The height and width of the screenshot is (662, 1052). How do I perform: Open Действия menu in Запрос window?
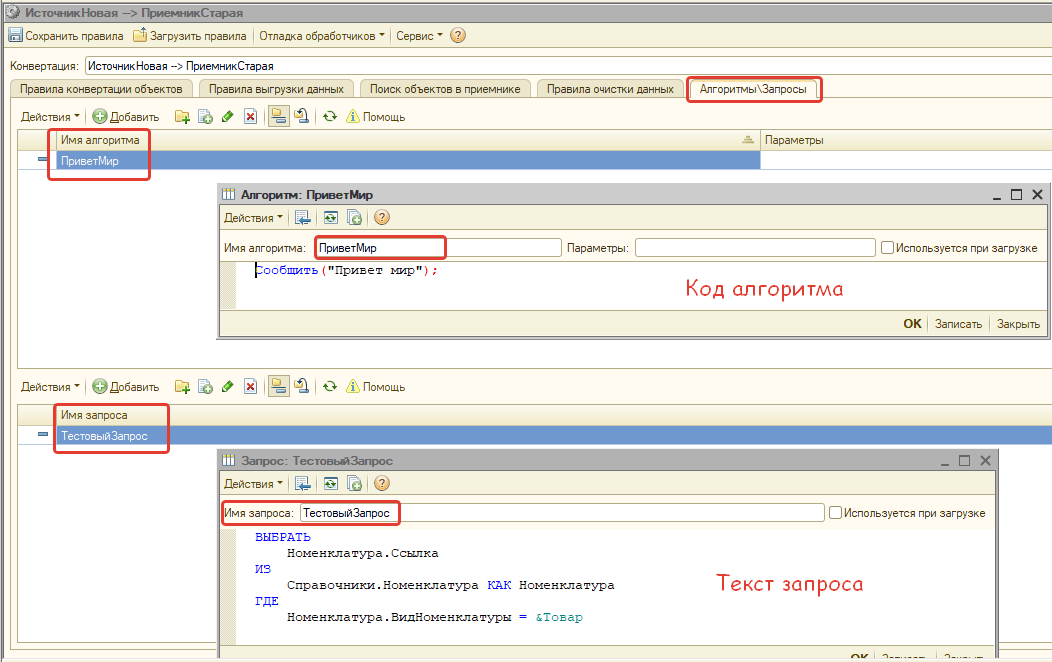click(254, 484)
